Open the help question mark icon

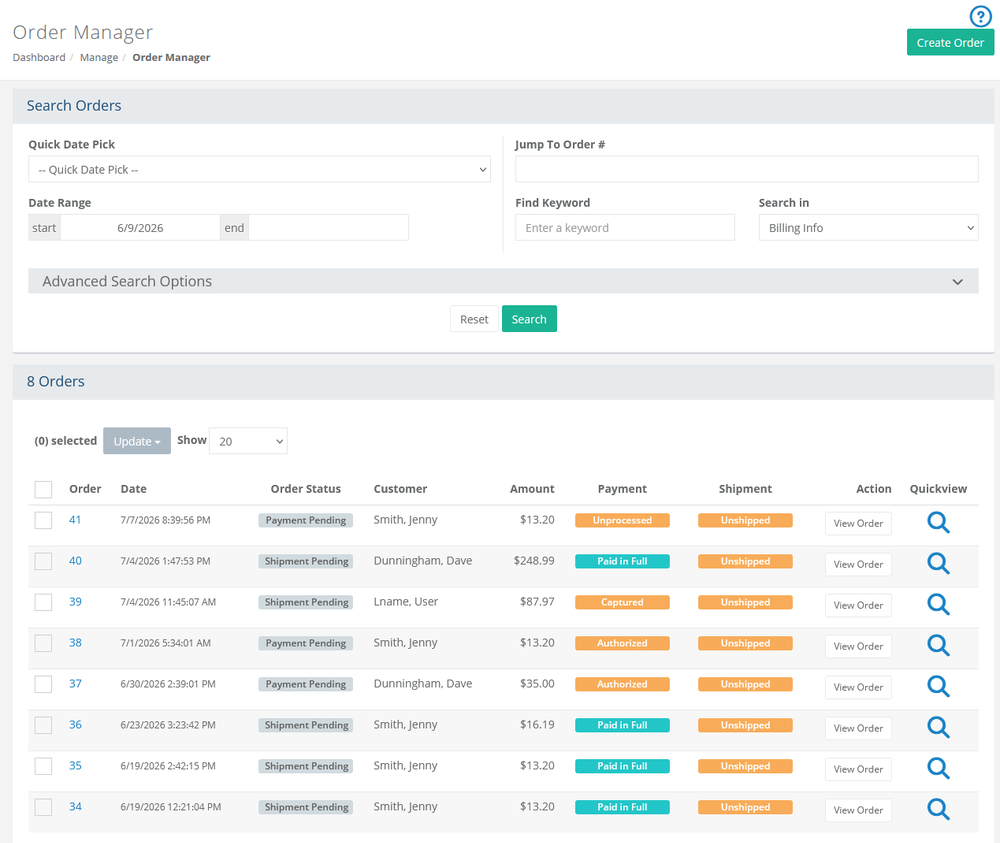click(980, 16)
